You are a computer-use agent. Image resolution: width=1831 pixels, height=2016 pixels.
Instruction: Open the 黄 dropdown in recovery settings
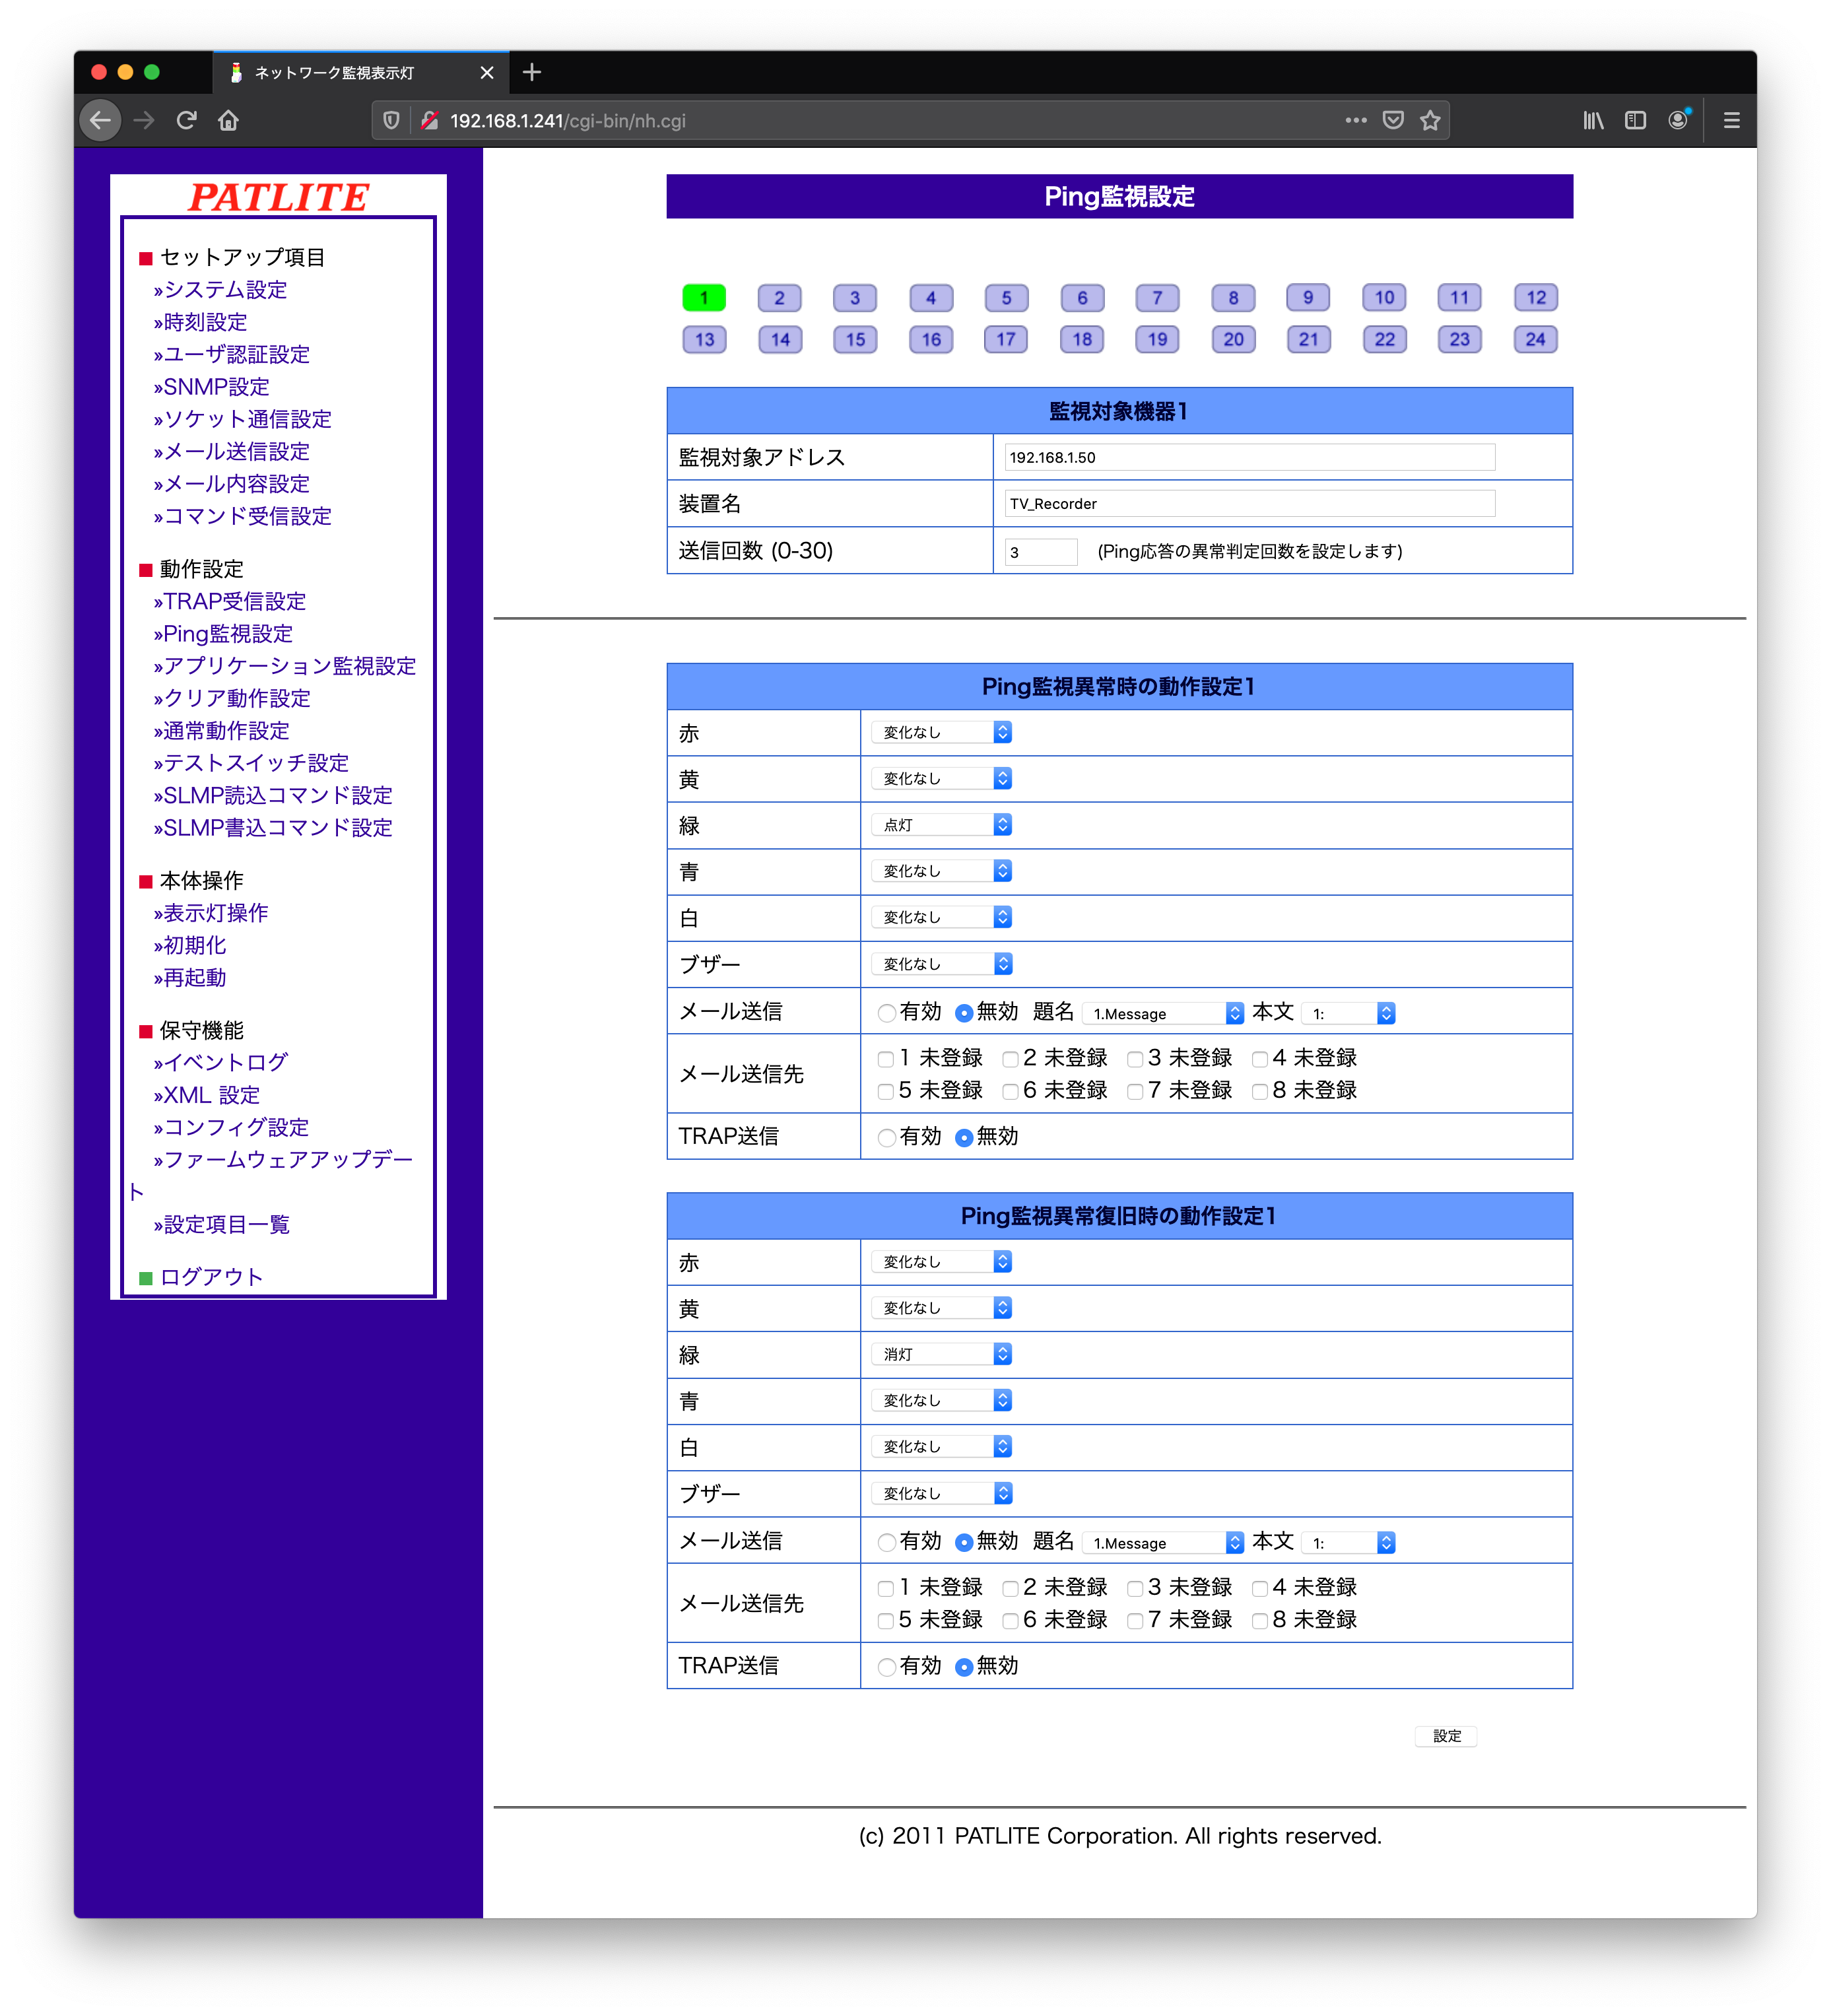pyautogui.click(x=942, y=1308)
